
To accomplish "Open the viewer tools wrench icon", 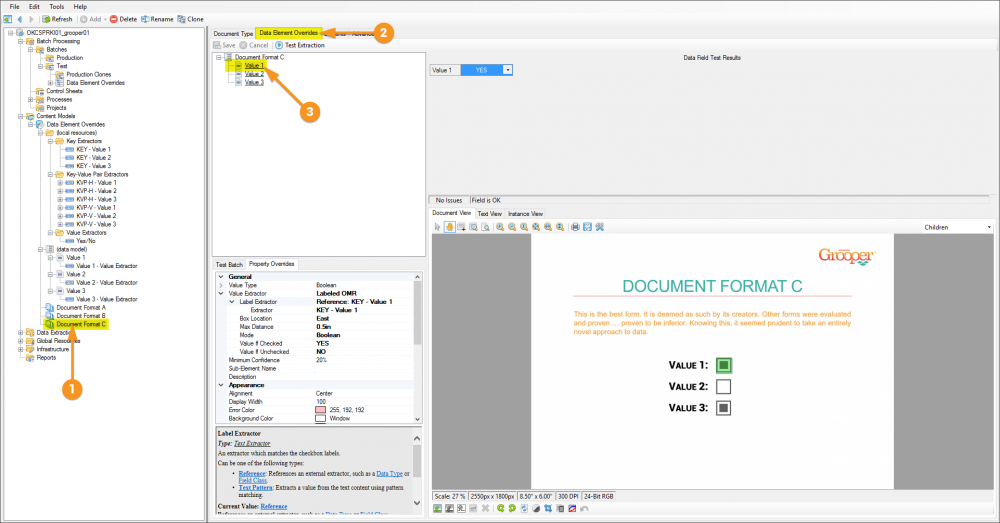I will (599, 227).
